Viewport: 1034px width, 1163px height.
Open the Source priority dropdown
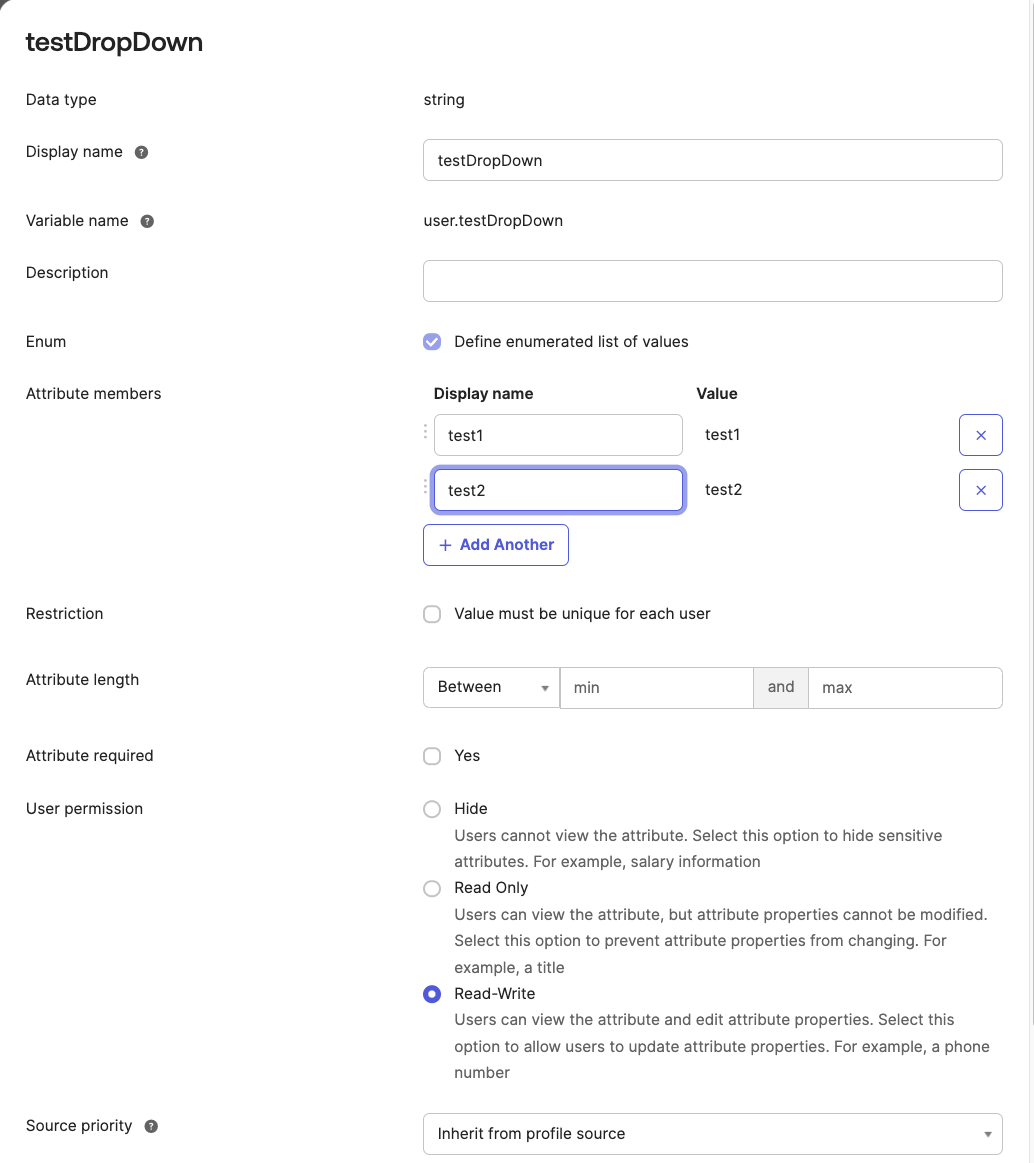coord(712,1134)
